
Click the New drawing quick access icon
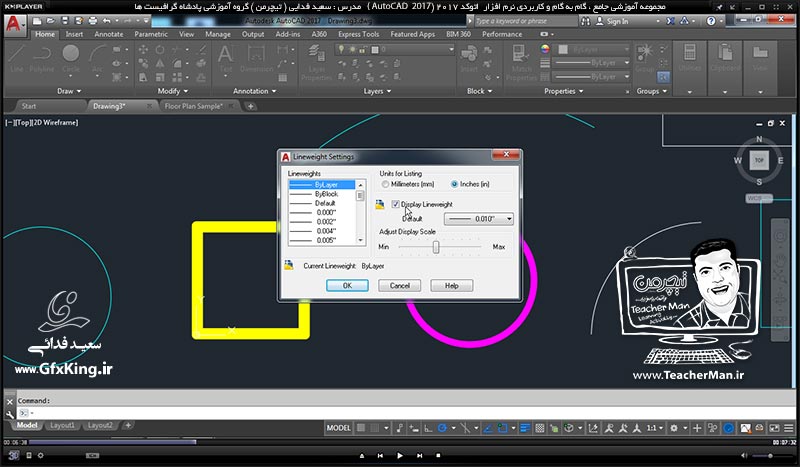[x=37, y=21]
